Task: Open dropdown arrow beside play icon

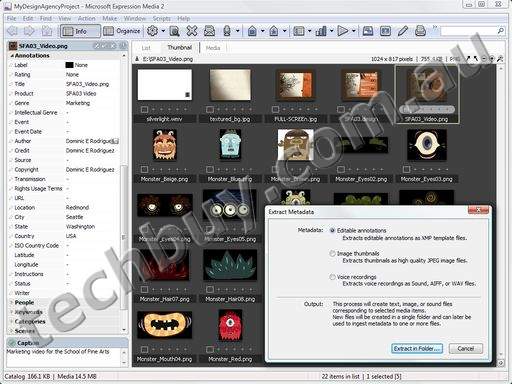Action: (353, 31)
